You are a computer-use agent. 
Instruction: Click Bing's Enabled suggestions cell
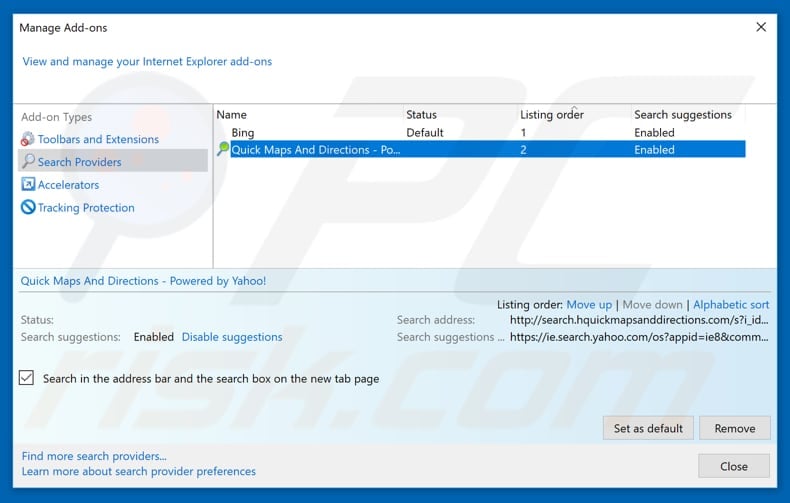tap(654, 133)
